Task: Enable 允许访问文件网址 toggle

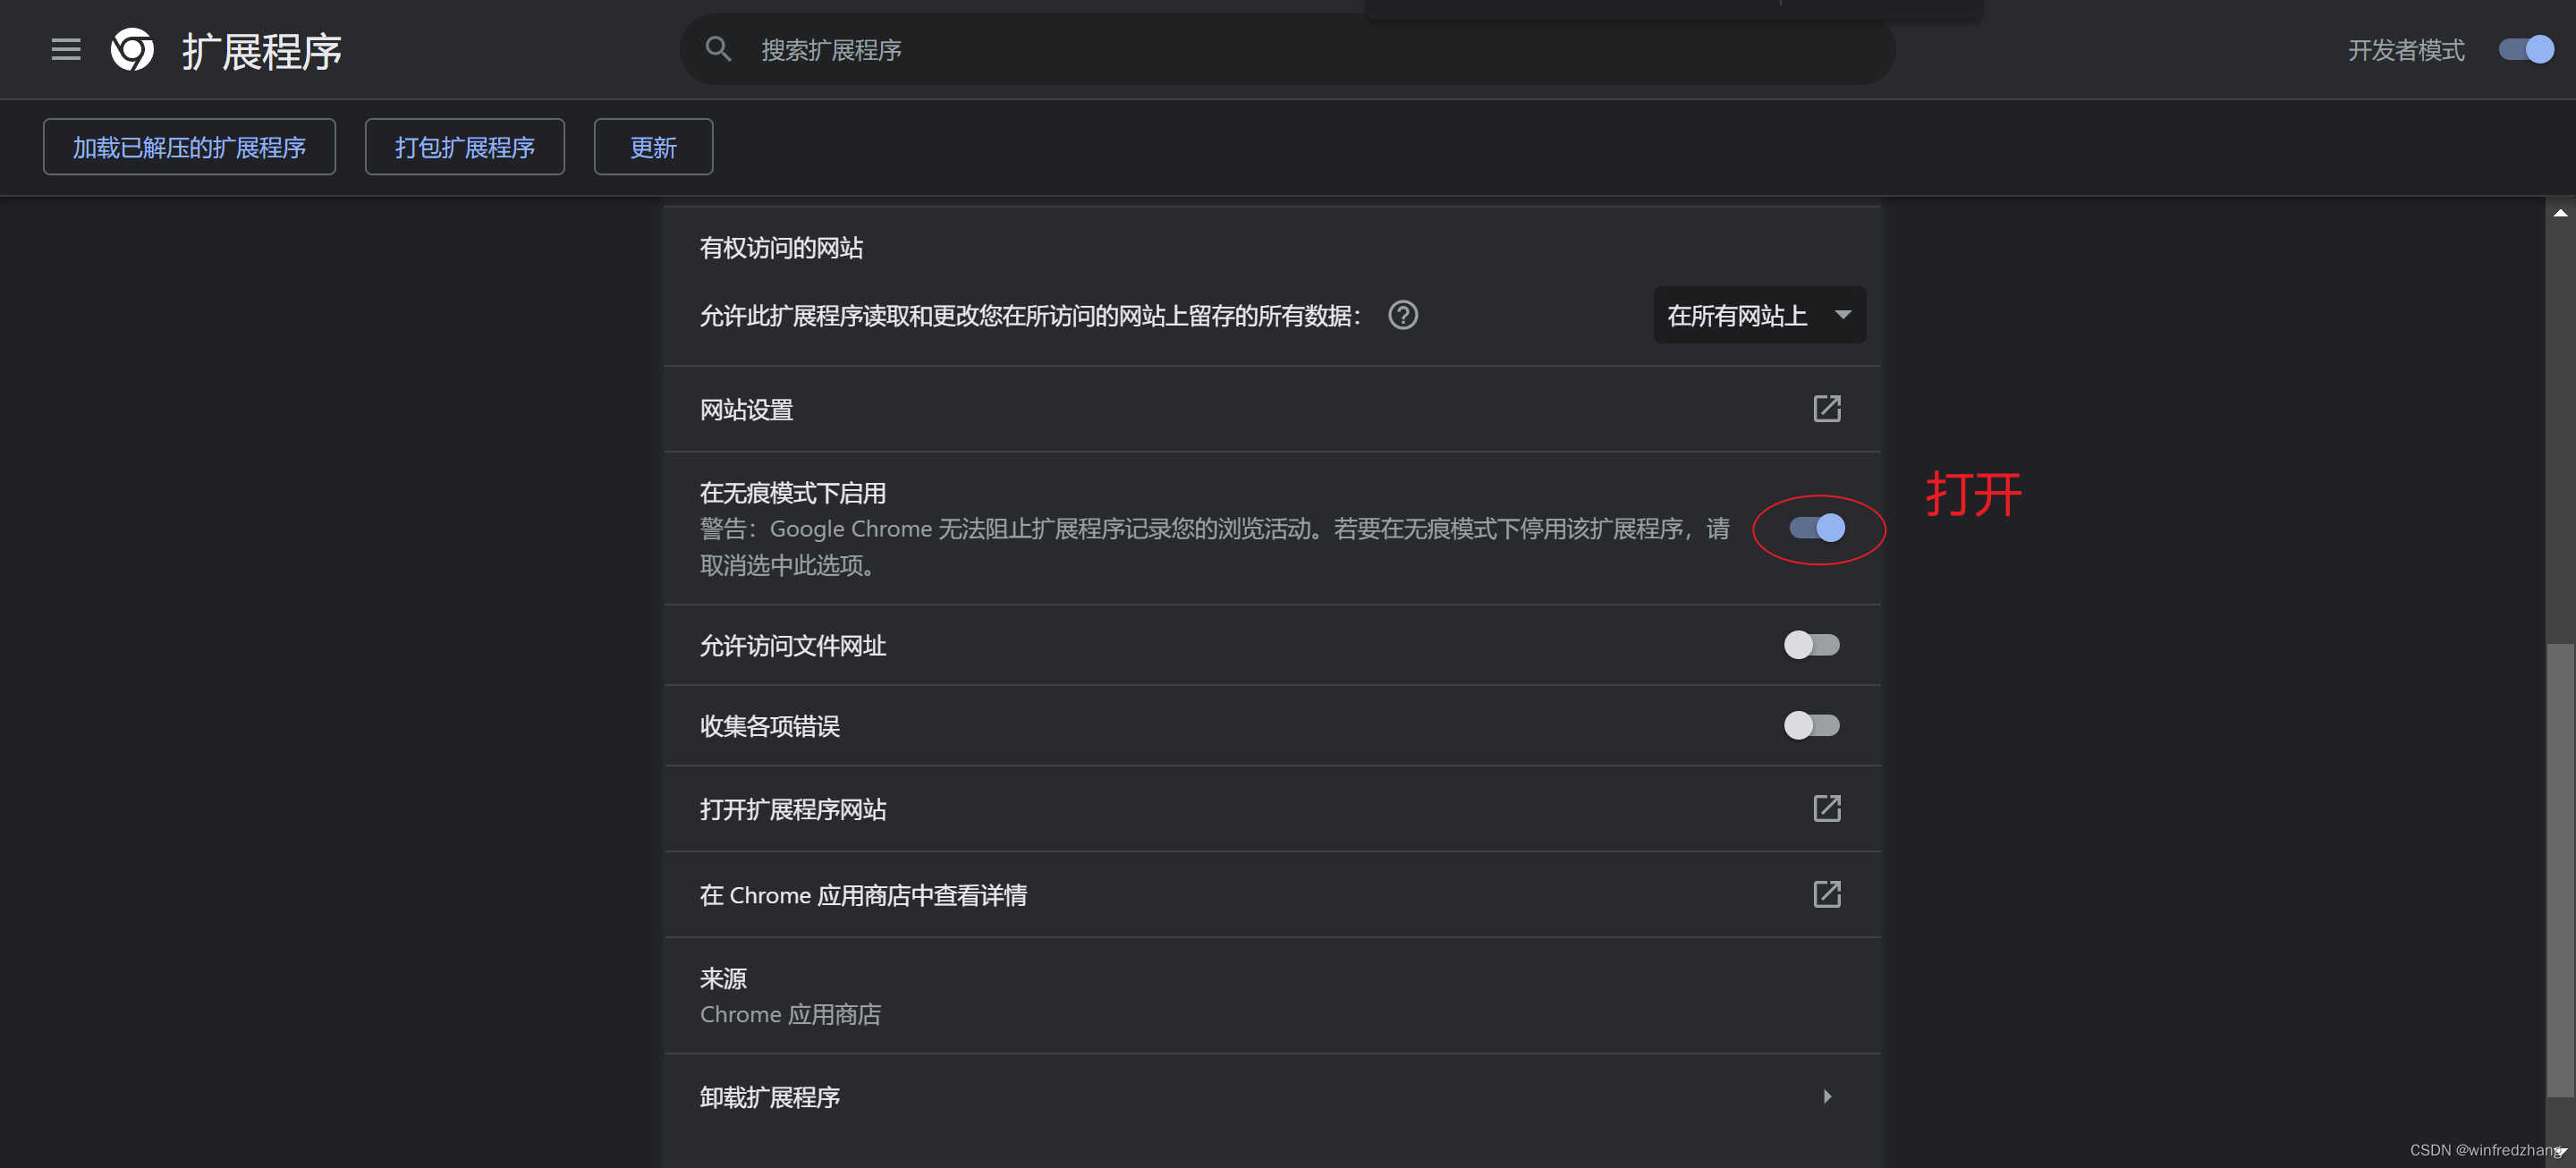Action: [x=1811, y=645]
